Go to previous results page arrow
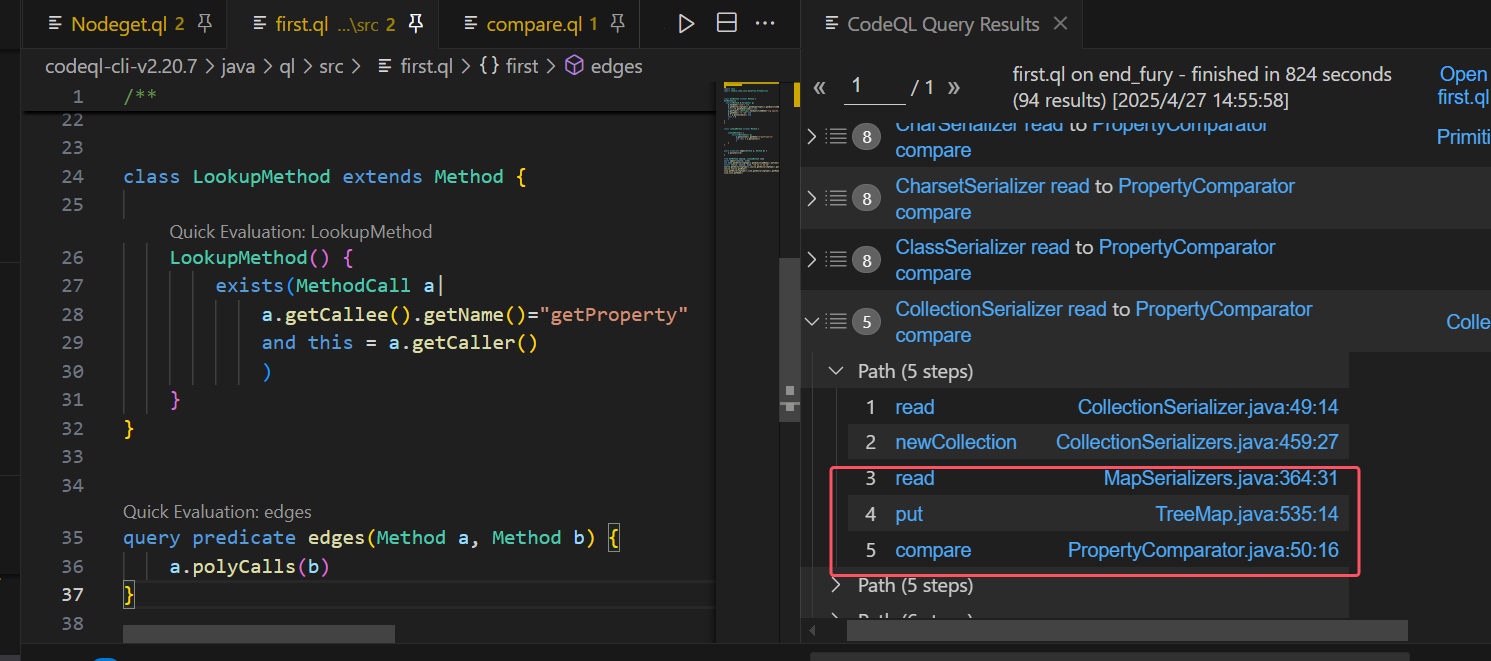The height and width of the screenshot is (661, 1491). 820,87
